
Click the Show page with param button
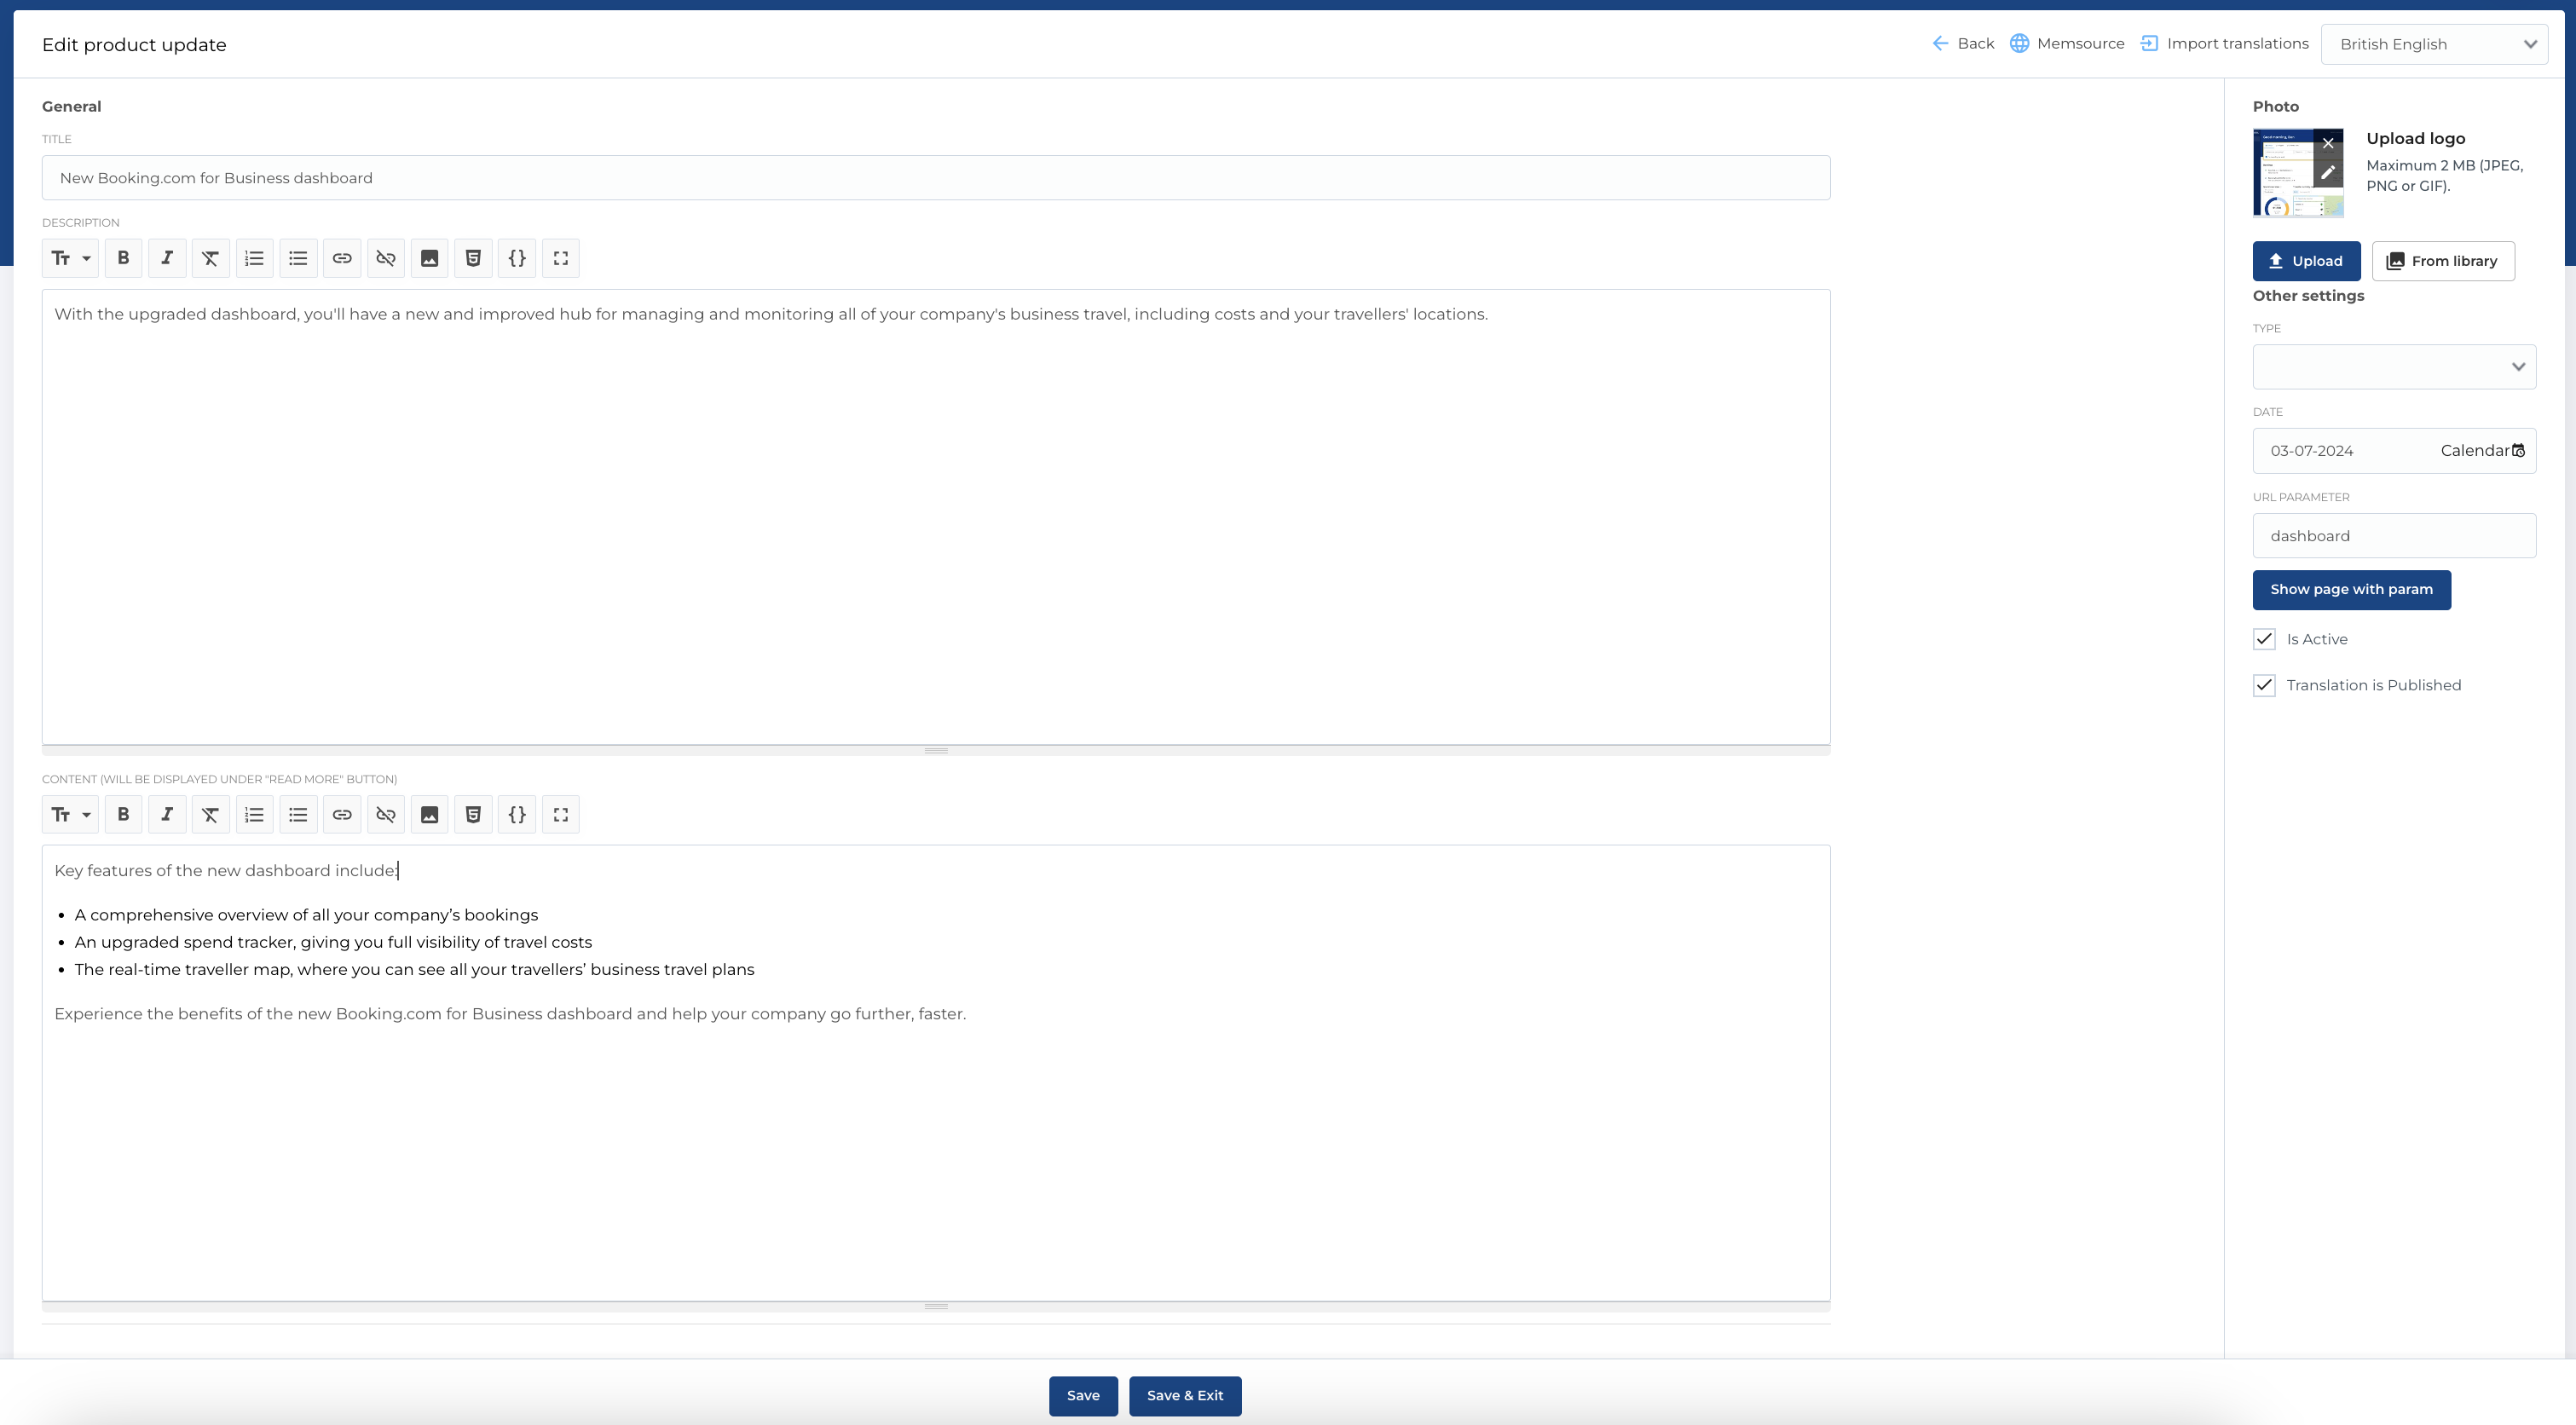point(2351,590)
